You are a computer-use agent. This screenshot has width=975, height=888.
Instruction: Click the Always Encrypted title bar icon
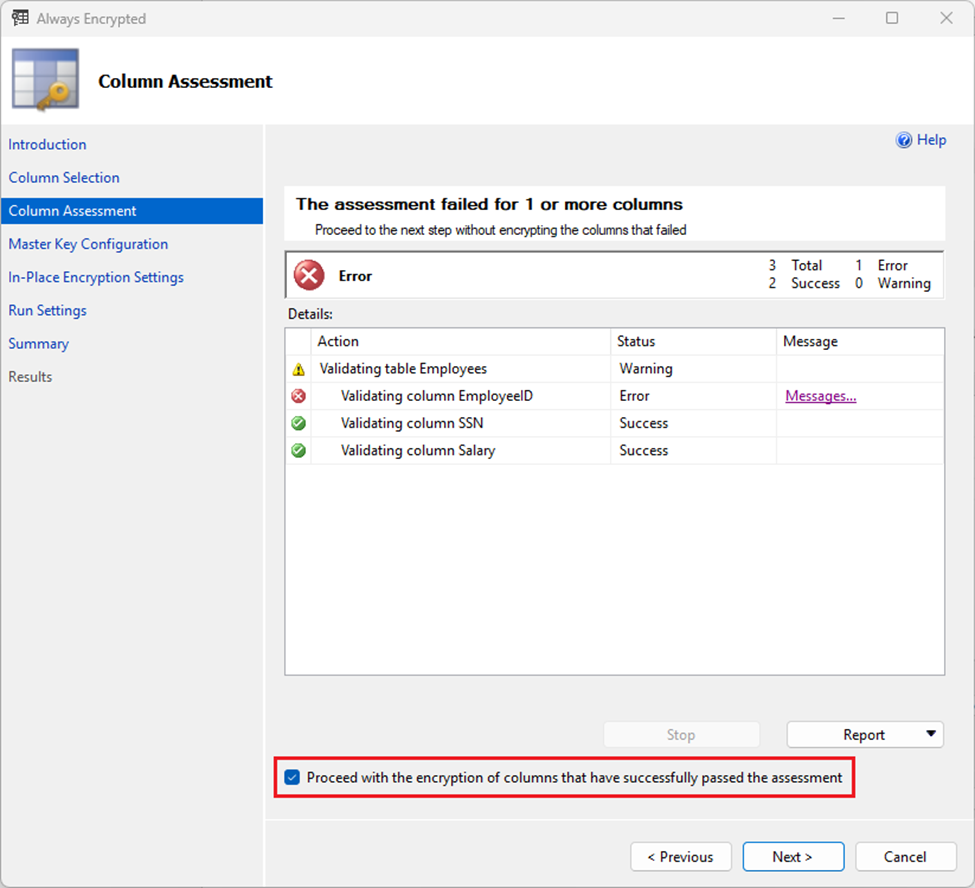(20, 18)
